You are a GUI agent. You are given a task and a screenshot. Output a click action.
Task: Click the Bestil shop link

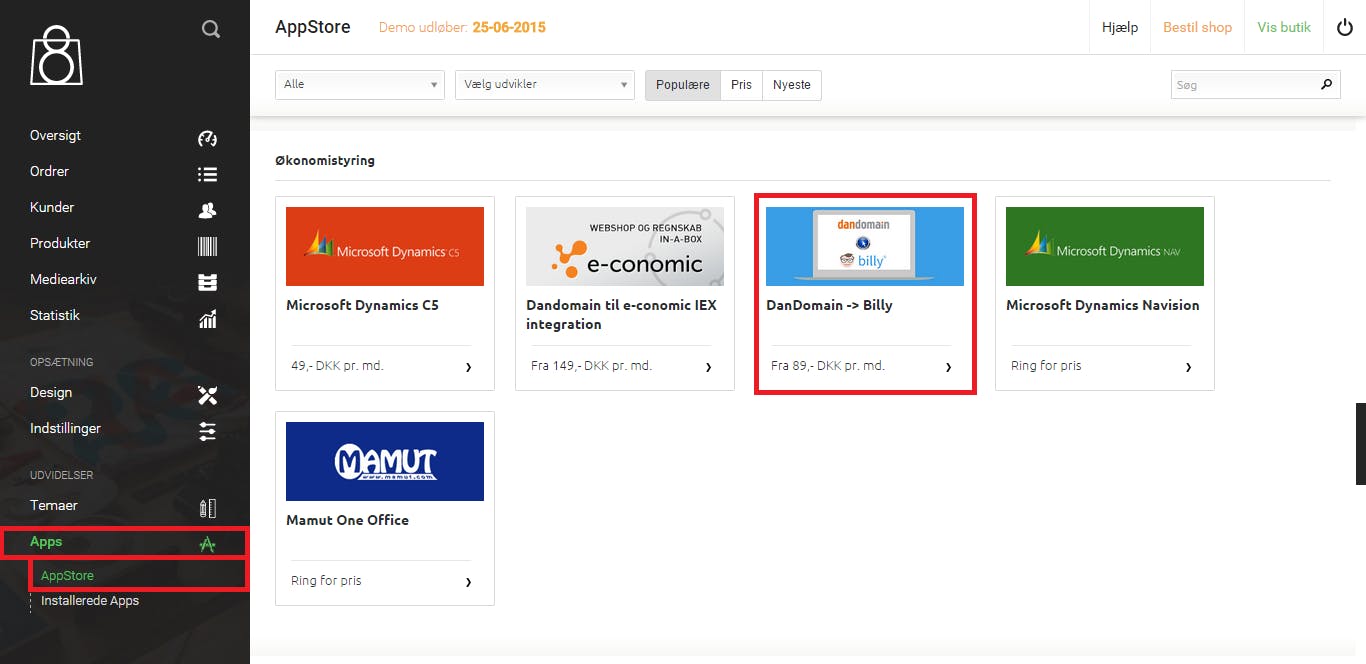1197,27
